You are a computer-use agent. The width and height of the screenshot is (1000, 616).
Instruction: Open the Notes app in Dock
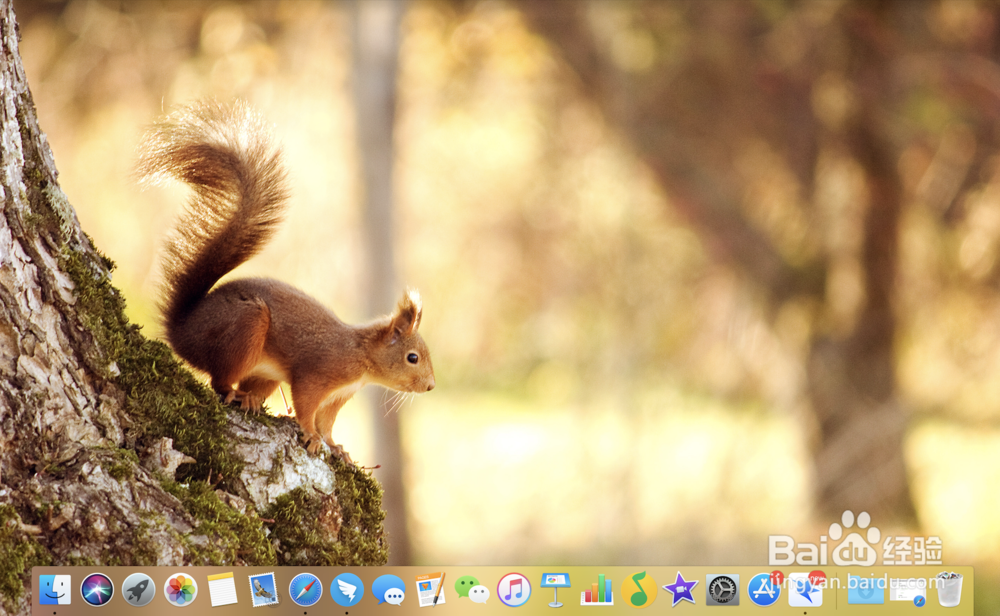tap(222, 589)
